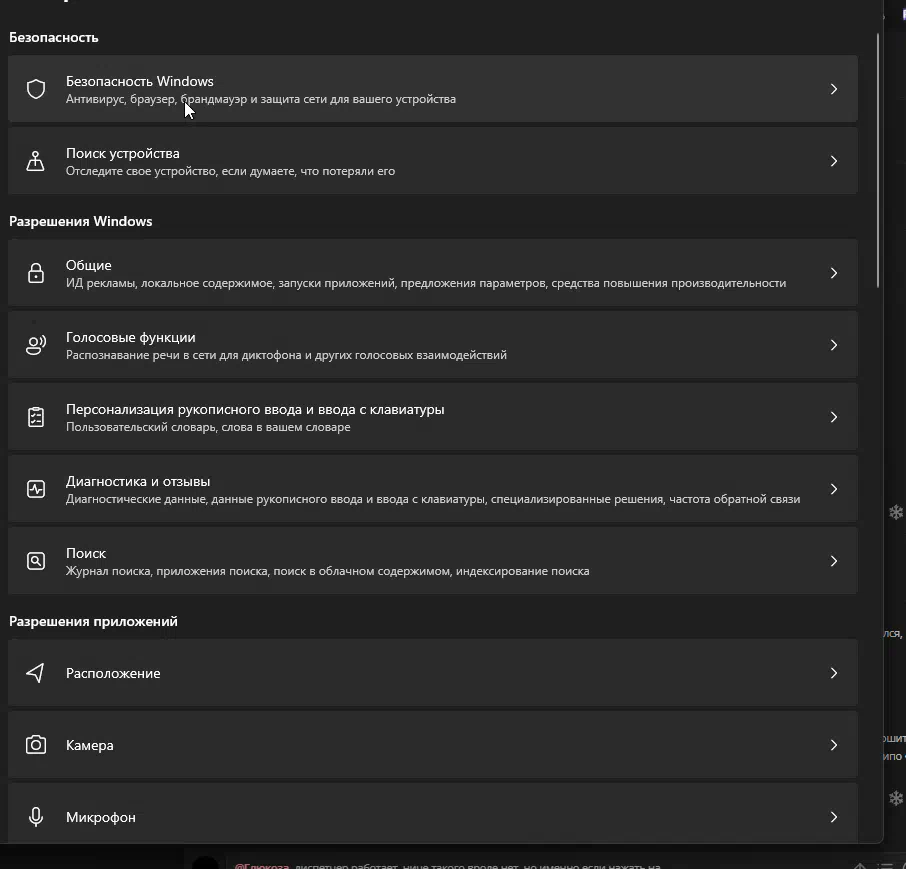This screenshot has width=906, height=869.
Task: Click the Расположение arrow icon
Action: pos(36,673)
